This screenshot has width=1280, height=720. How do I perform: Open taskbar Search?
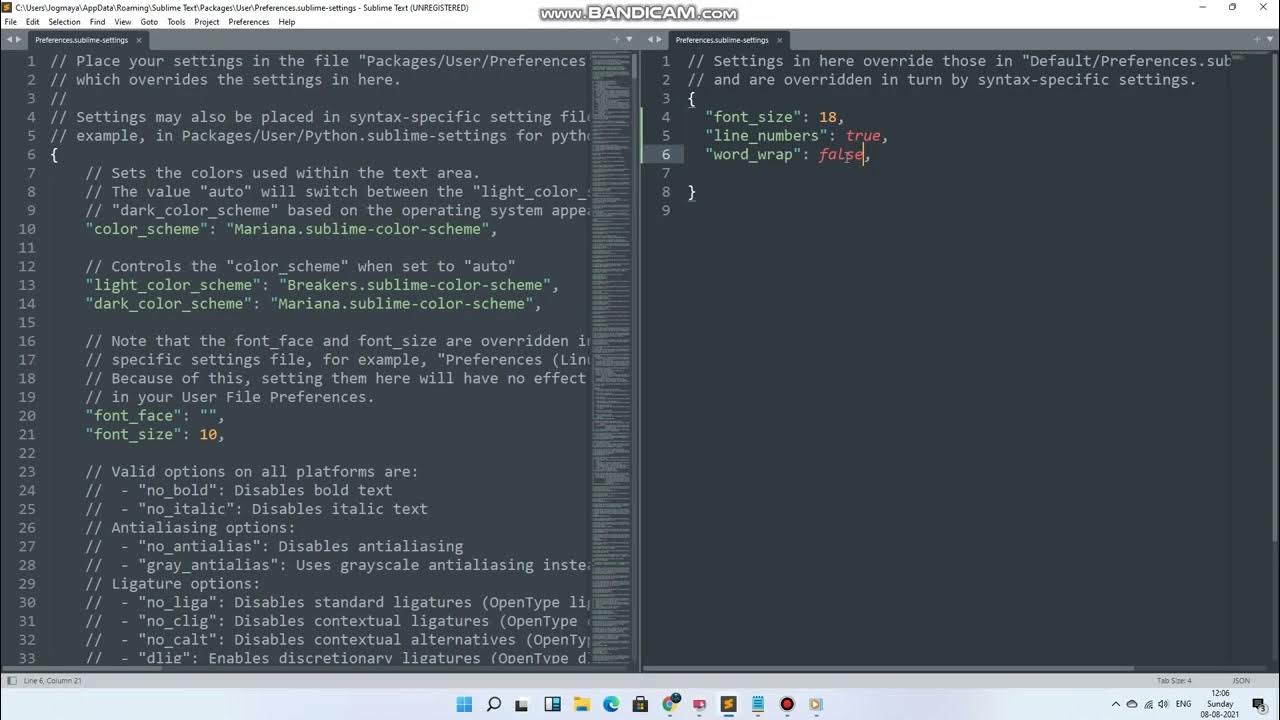(x=494, y=704)
